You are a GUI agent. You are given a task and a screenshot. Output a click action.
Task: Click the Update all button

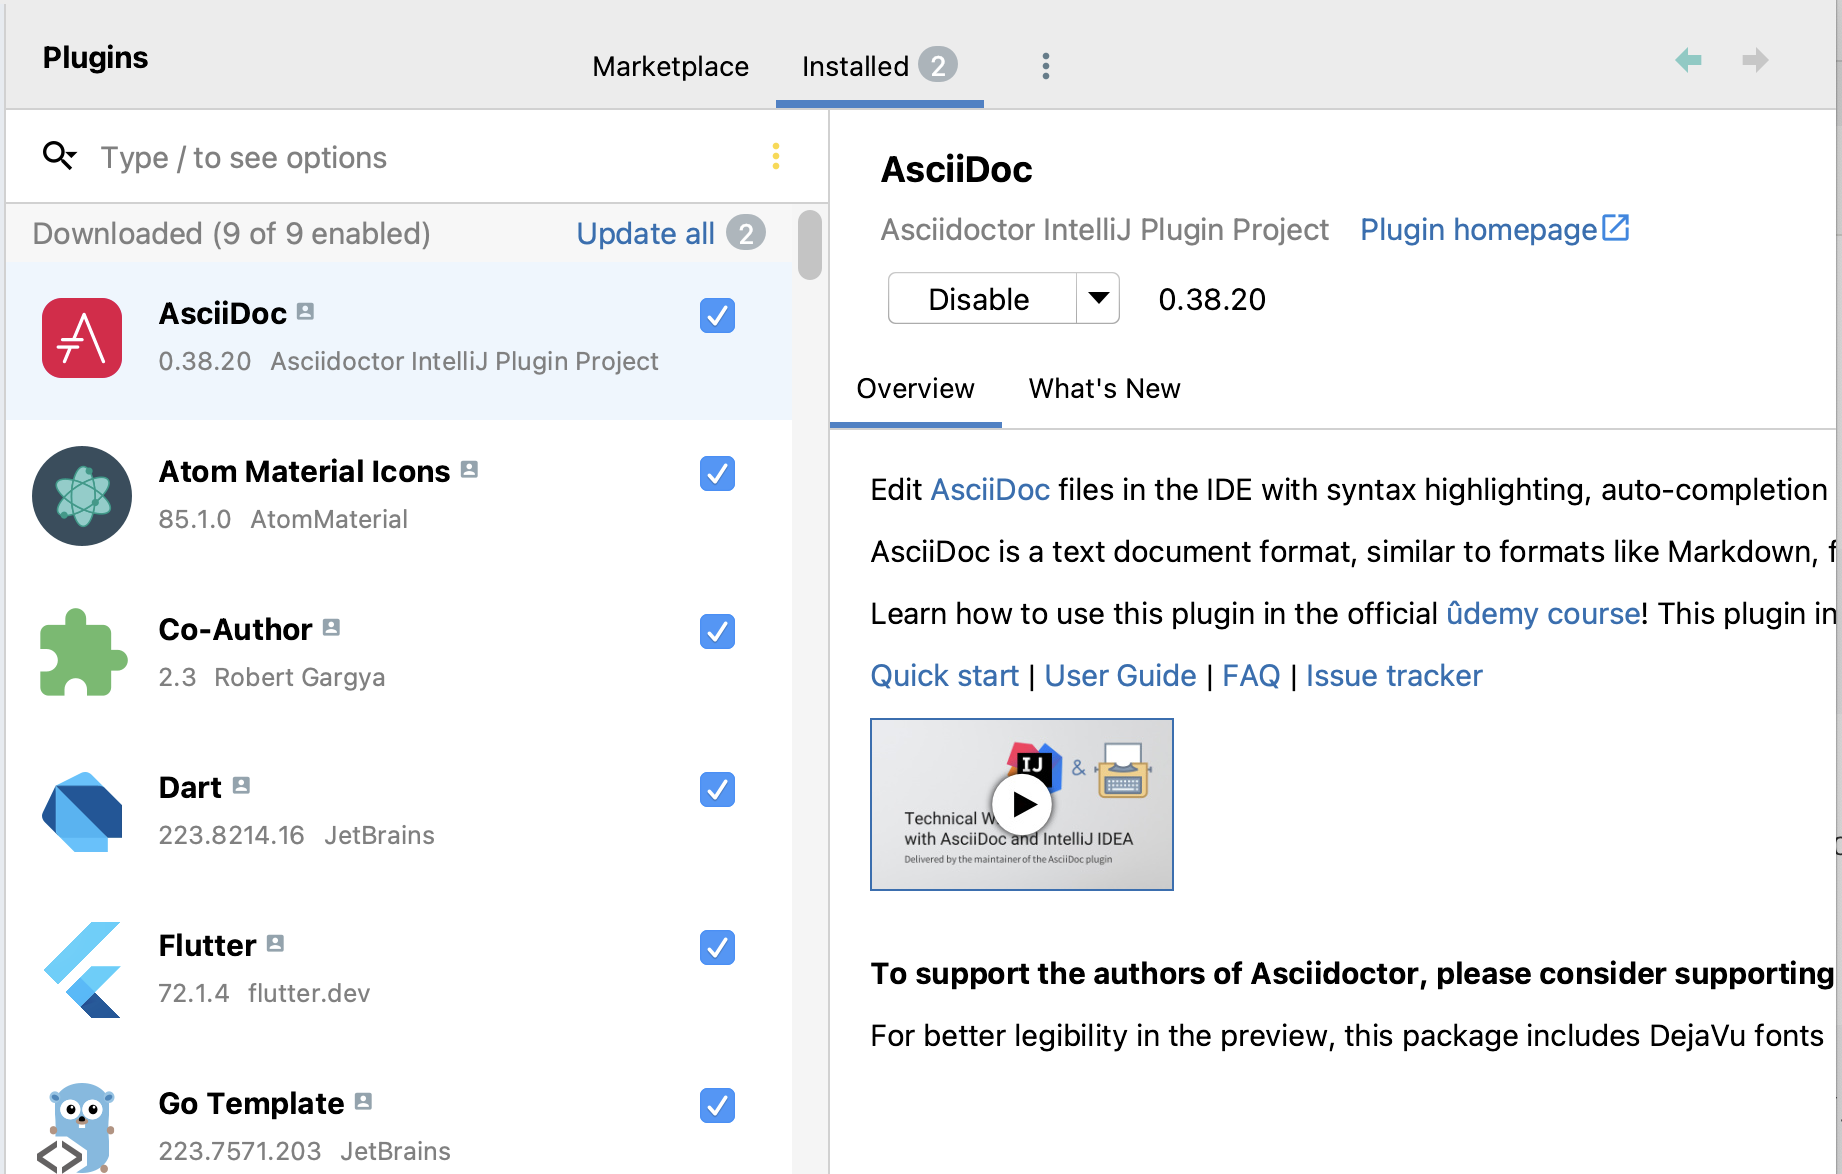pos(645,233)
